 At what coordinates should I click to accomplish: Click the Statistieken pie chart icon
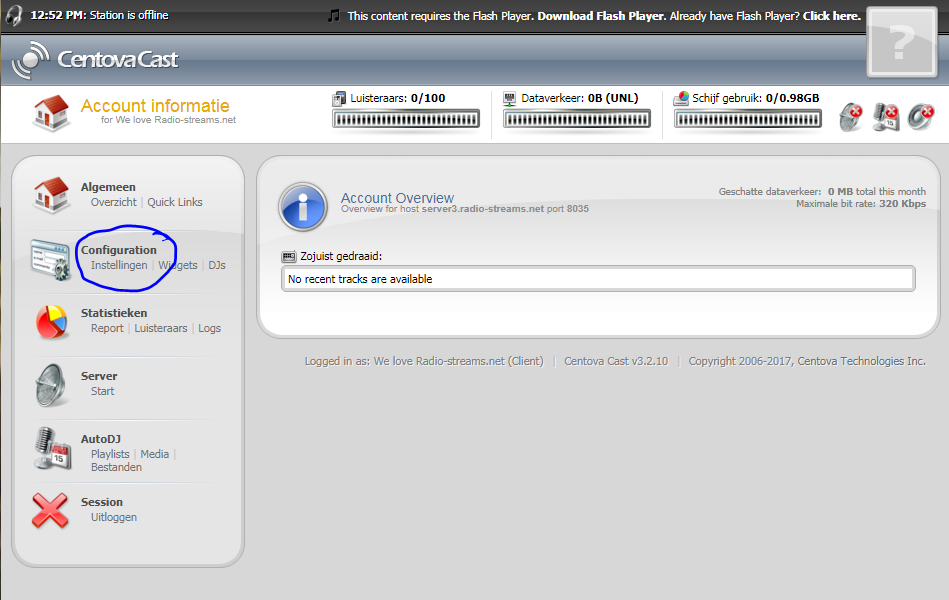[51, 321]
